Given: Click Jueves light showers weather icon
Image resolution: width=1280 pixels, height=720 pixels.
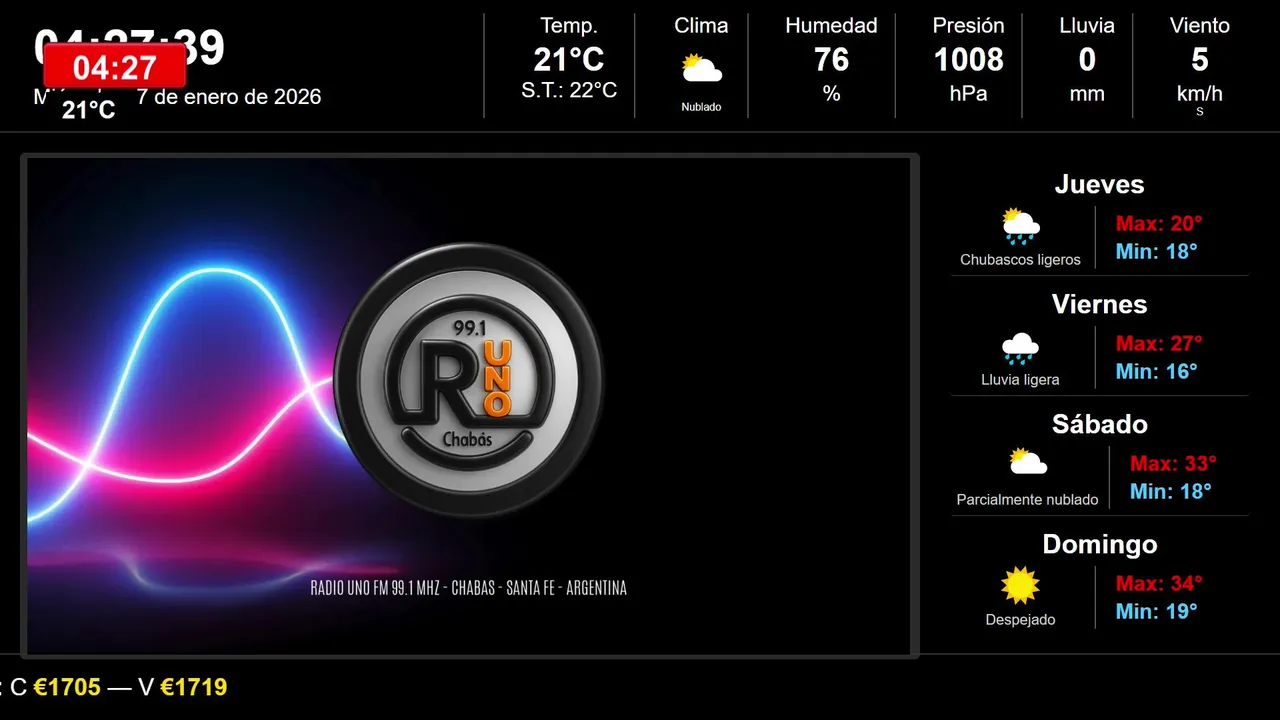Looking at the screenshot, I should pos(1020,227).
